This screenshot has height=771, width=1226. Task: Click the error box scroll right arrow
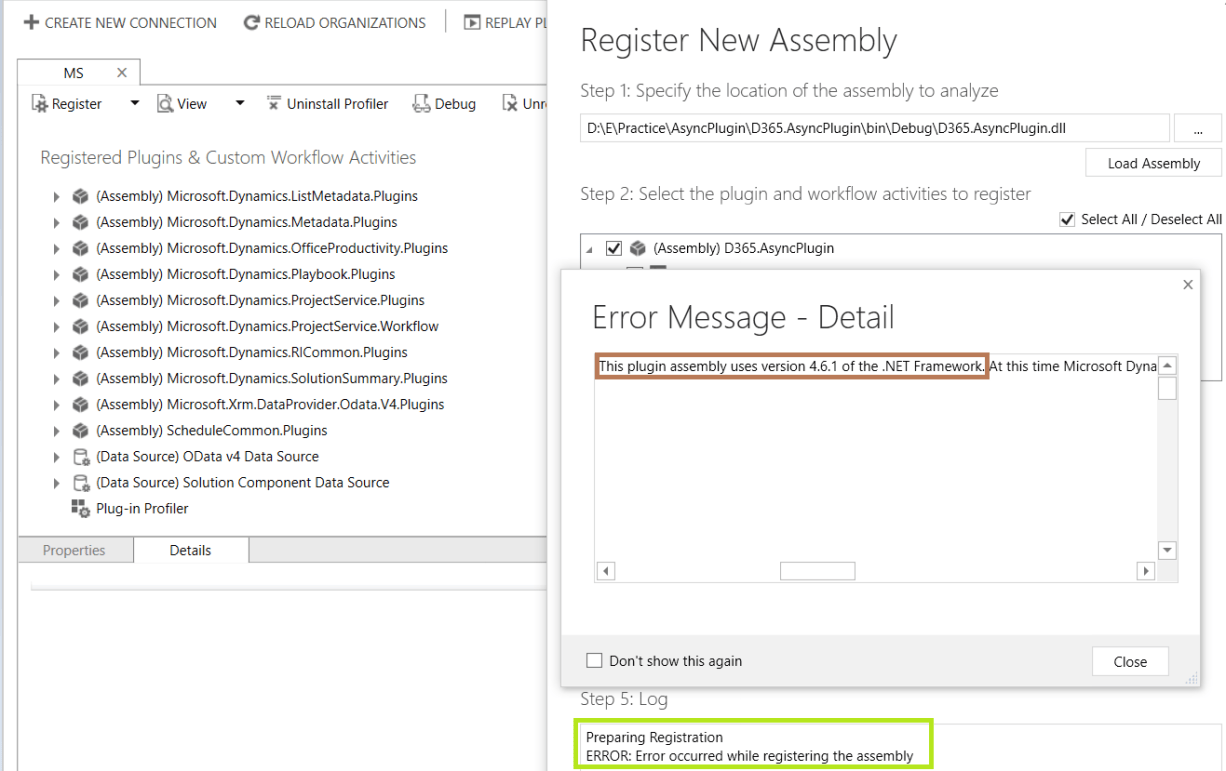tap(1146, 571)
